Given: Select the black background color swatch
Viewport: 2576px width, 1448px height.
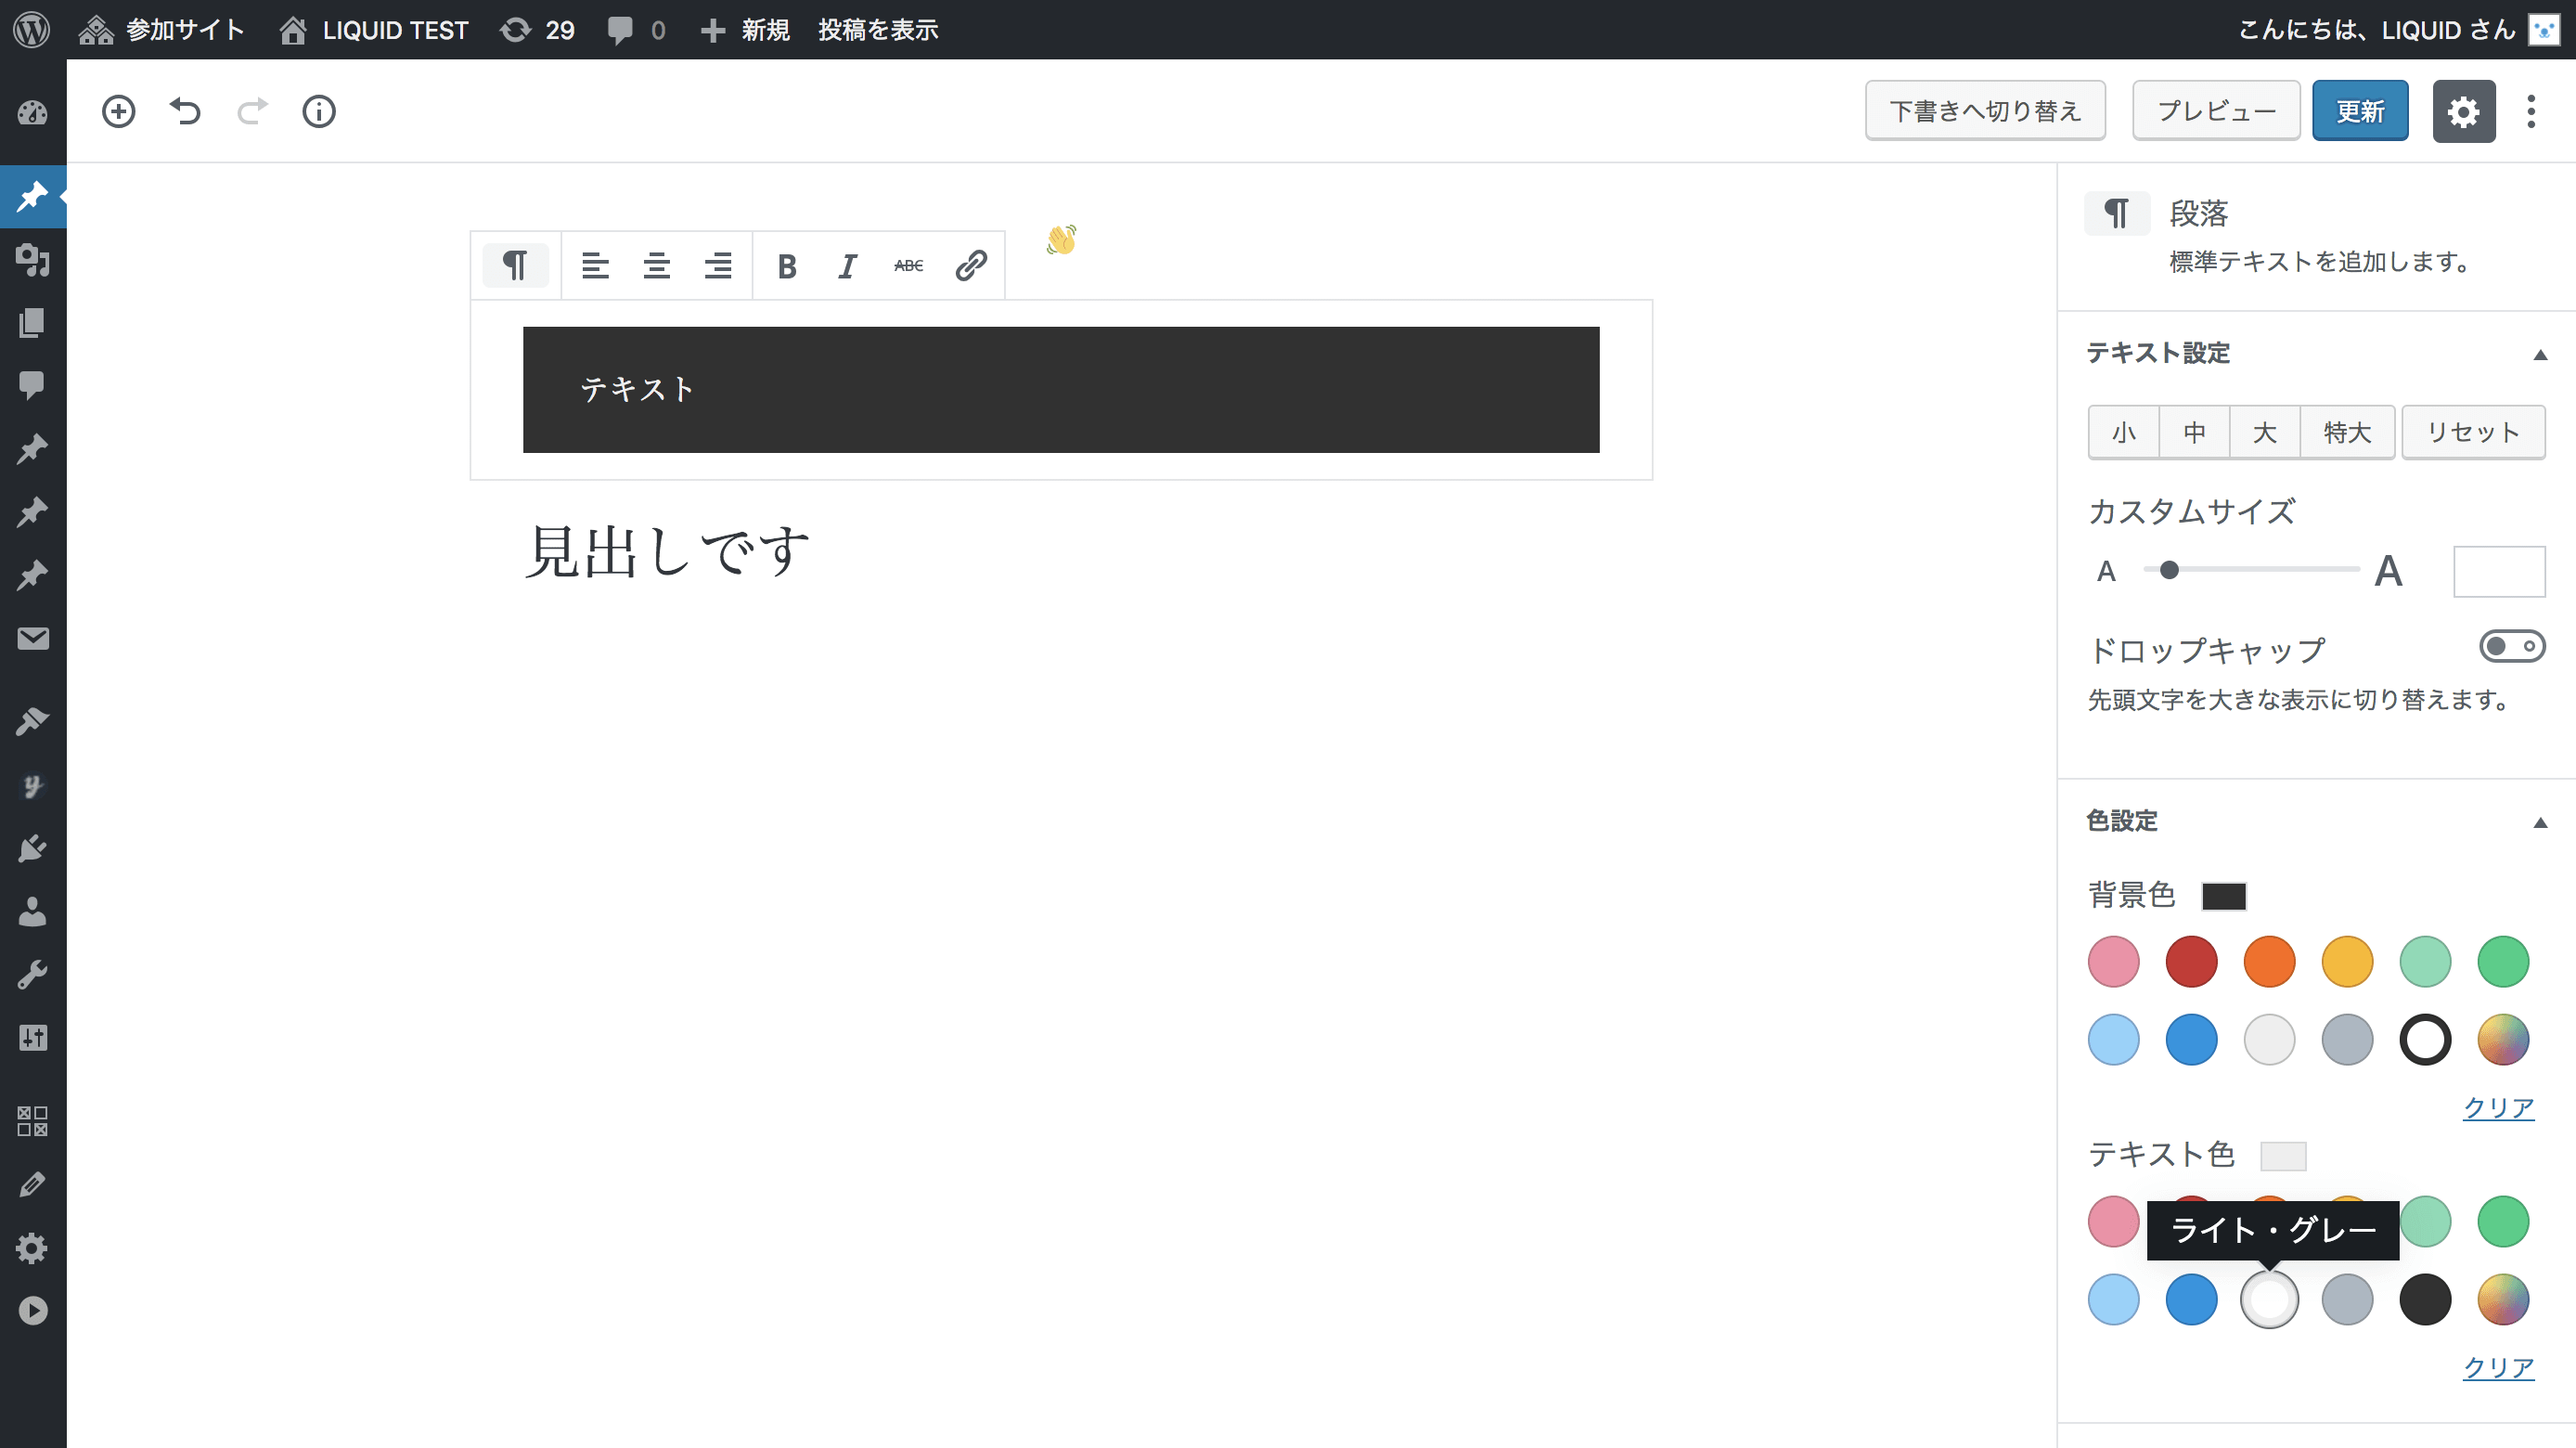Looking at the screenshot, I should (x=2424, y=1039).
